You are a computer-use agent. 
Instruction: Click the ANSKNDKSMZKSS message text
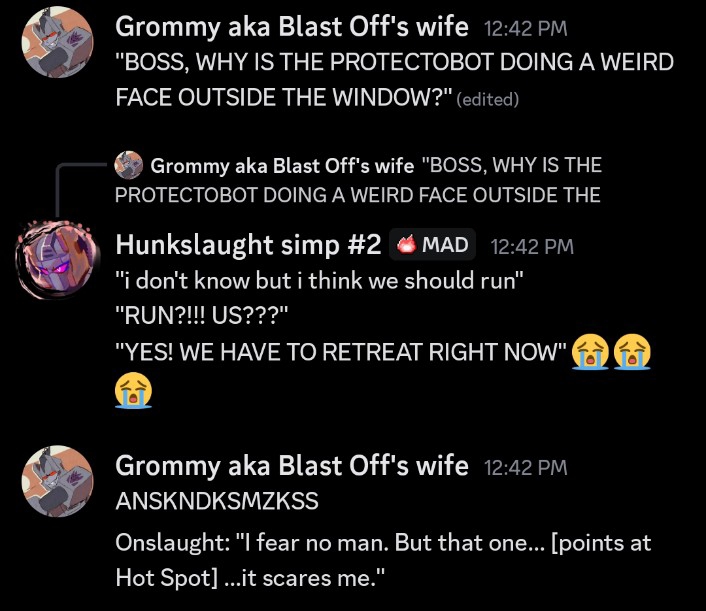point(217,501)
